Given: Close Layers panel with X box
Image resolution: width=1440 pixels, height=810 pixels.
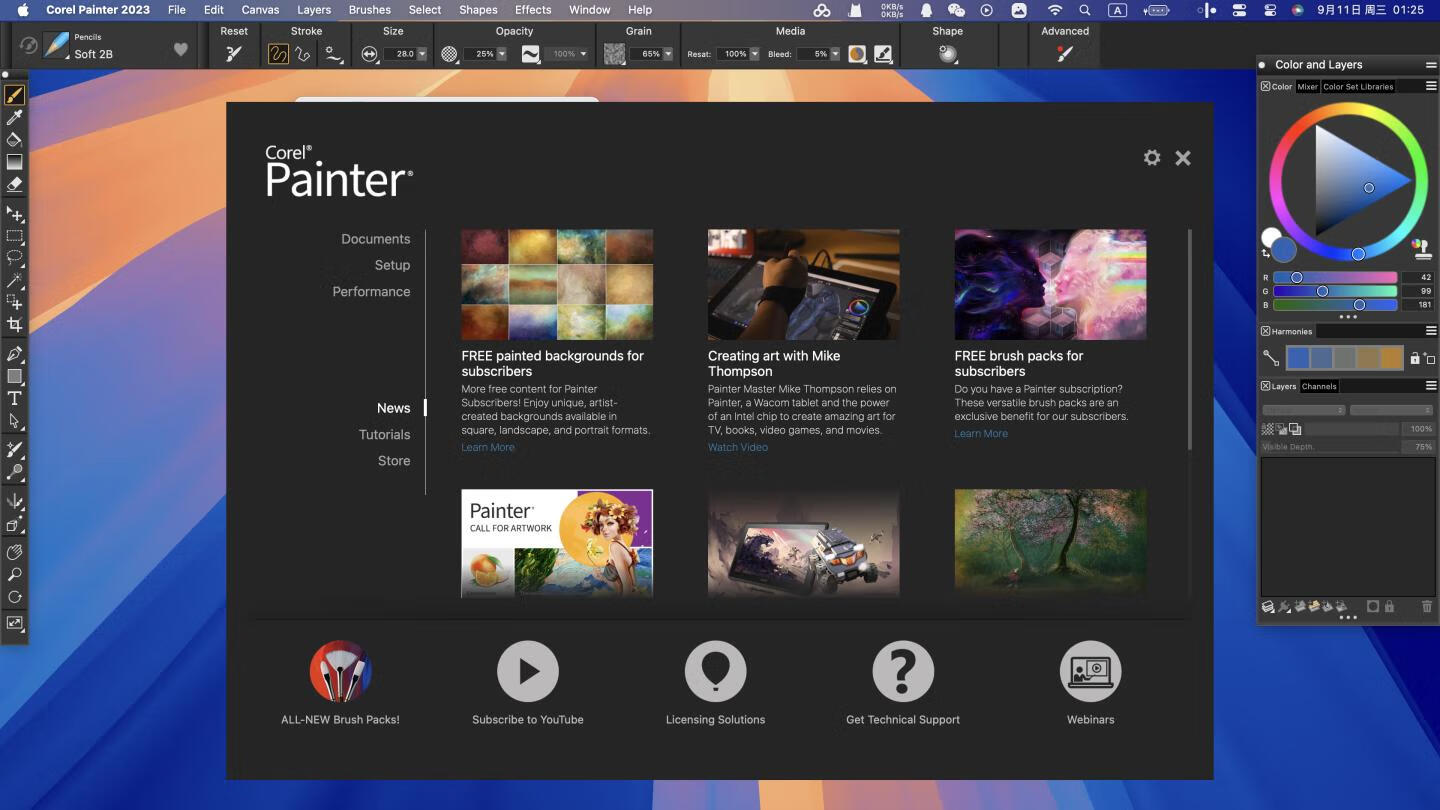Looking at the screenshot, I should (1265, 386).
